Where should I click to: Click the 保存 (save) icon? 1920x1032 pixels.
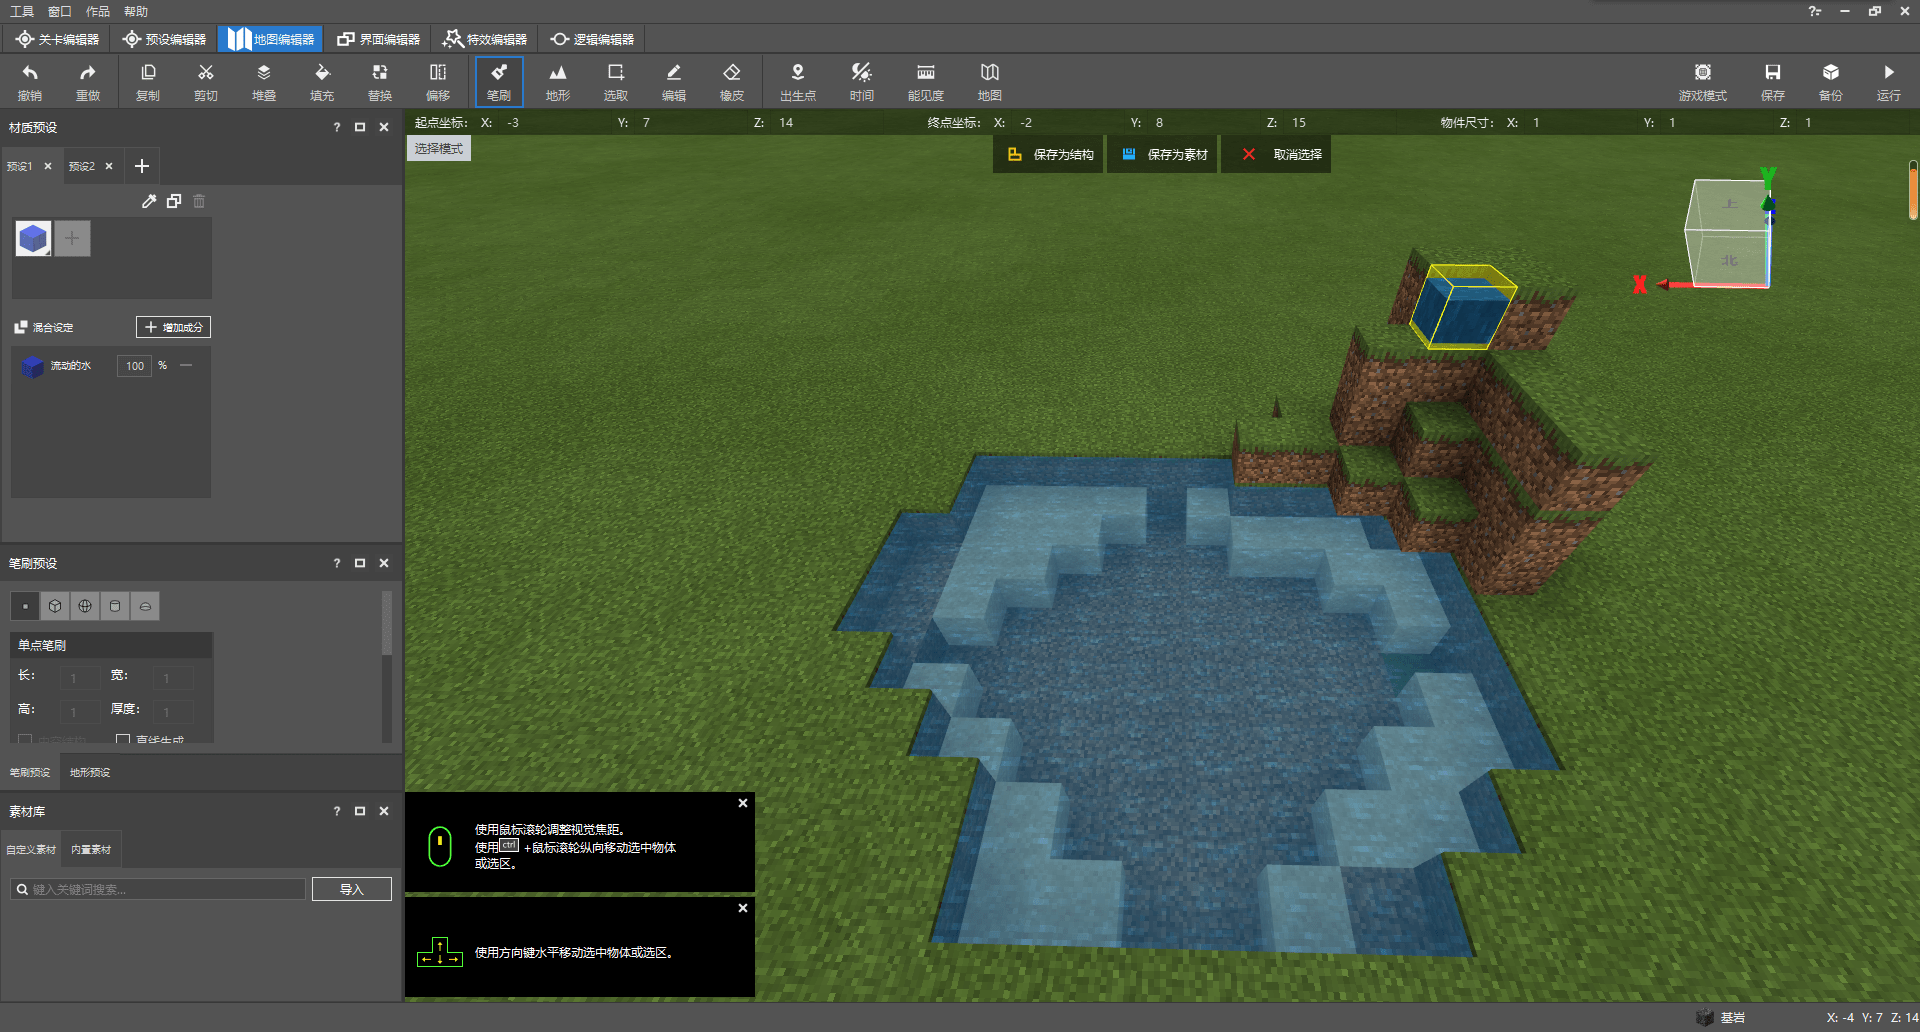point(1773,82)
